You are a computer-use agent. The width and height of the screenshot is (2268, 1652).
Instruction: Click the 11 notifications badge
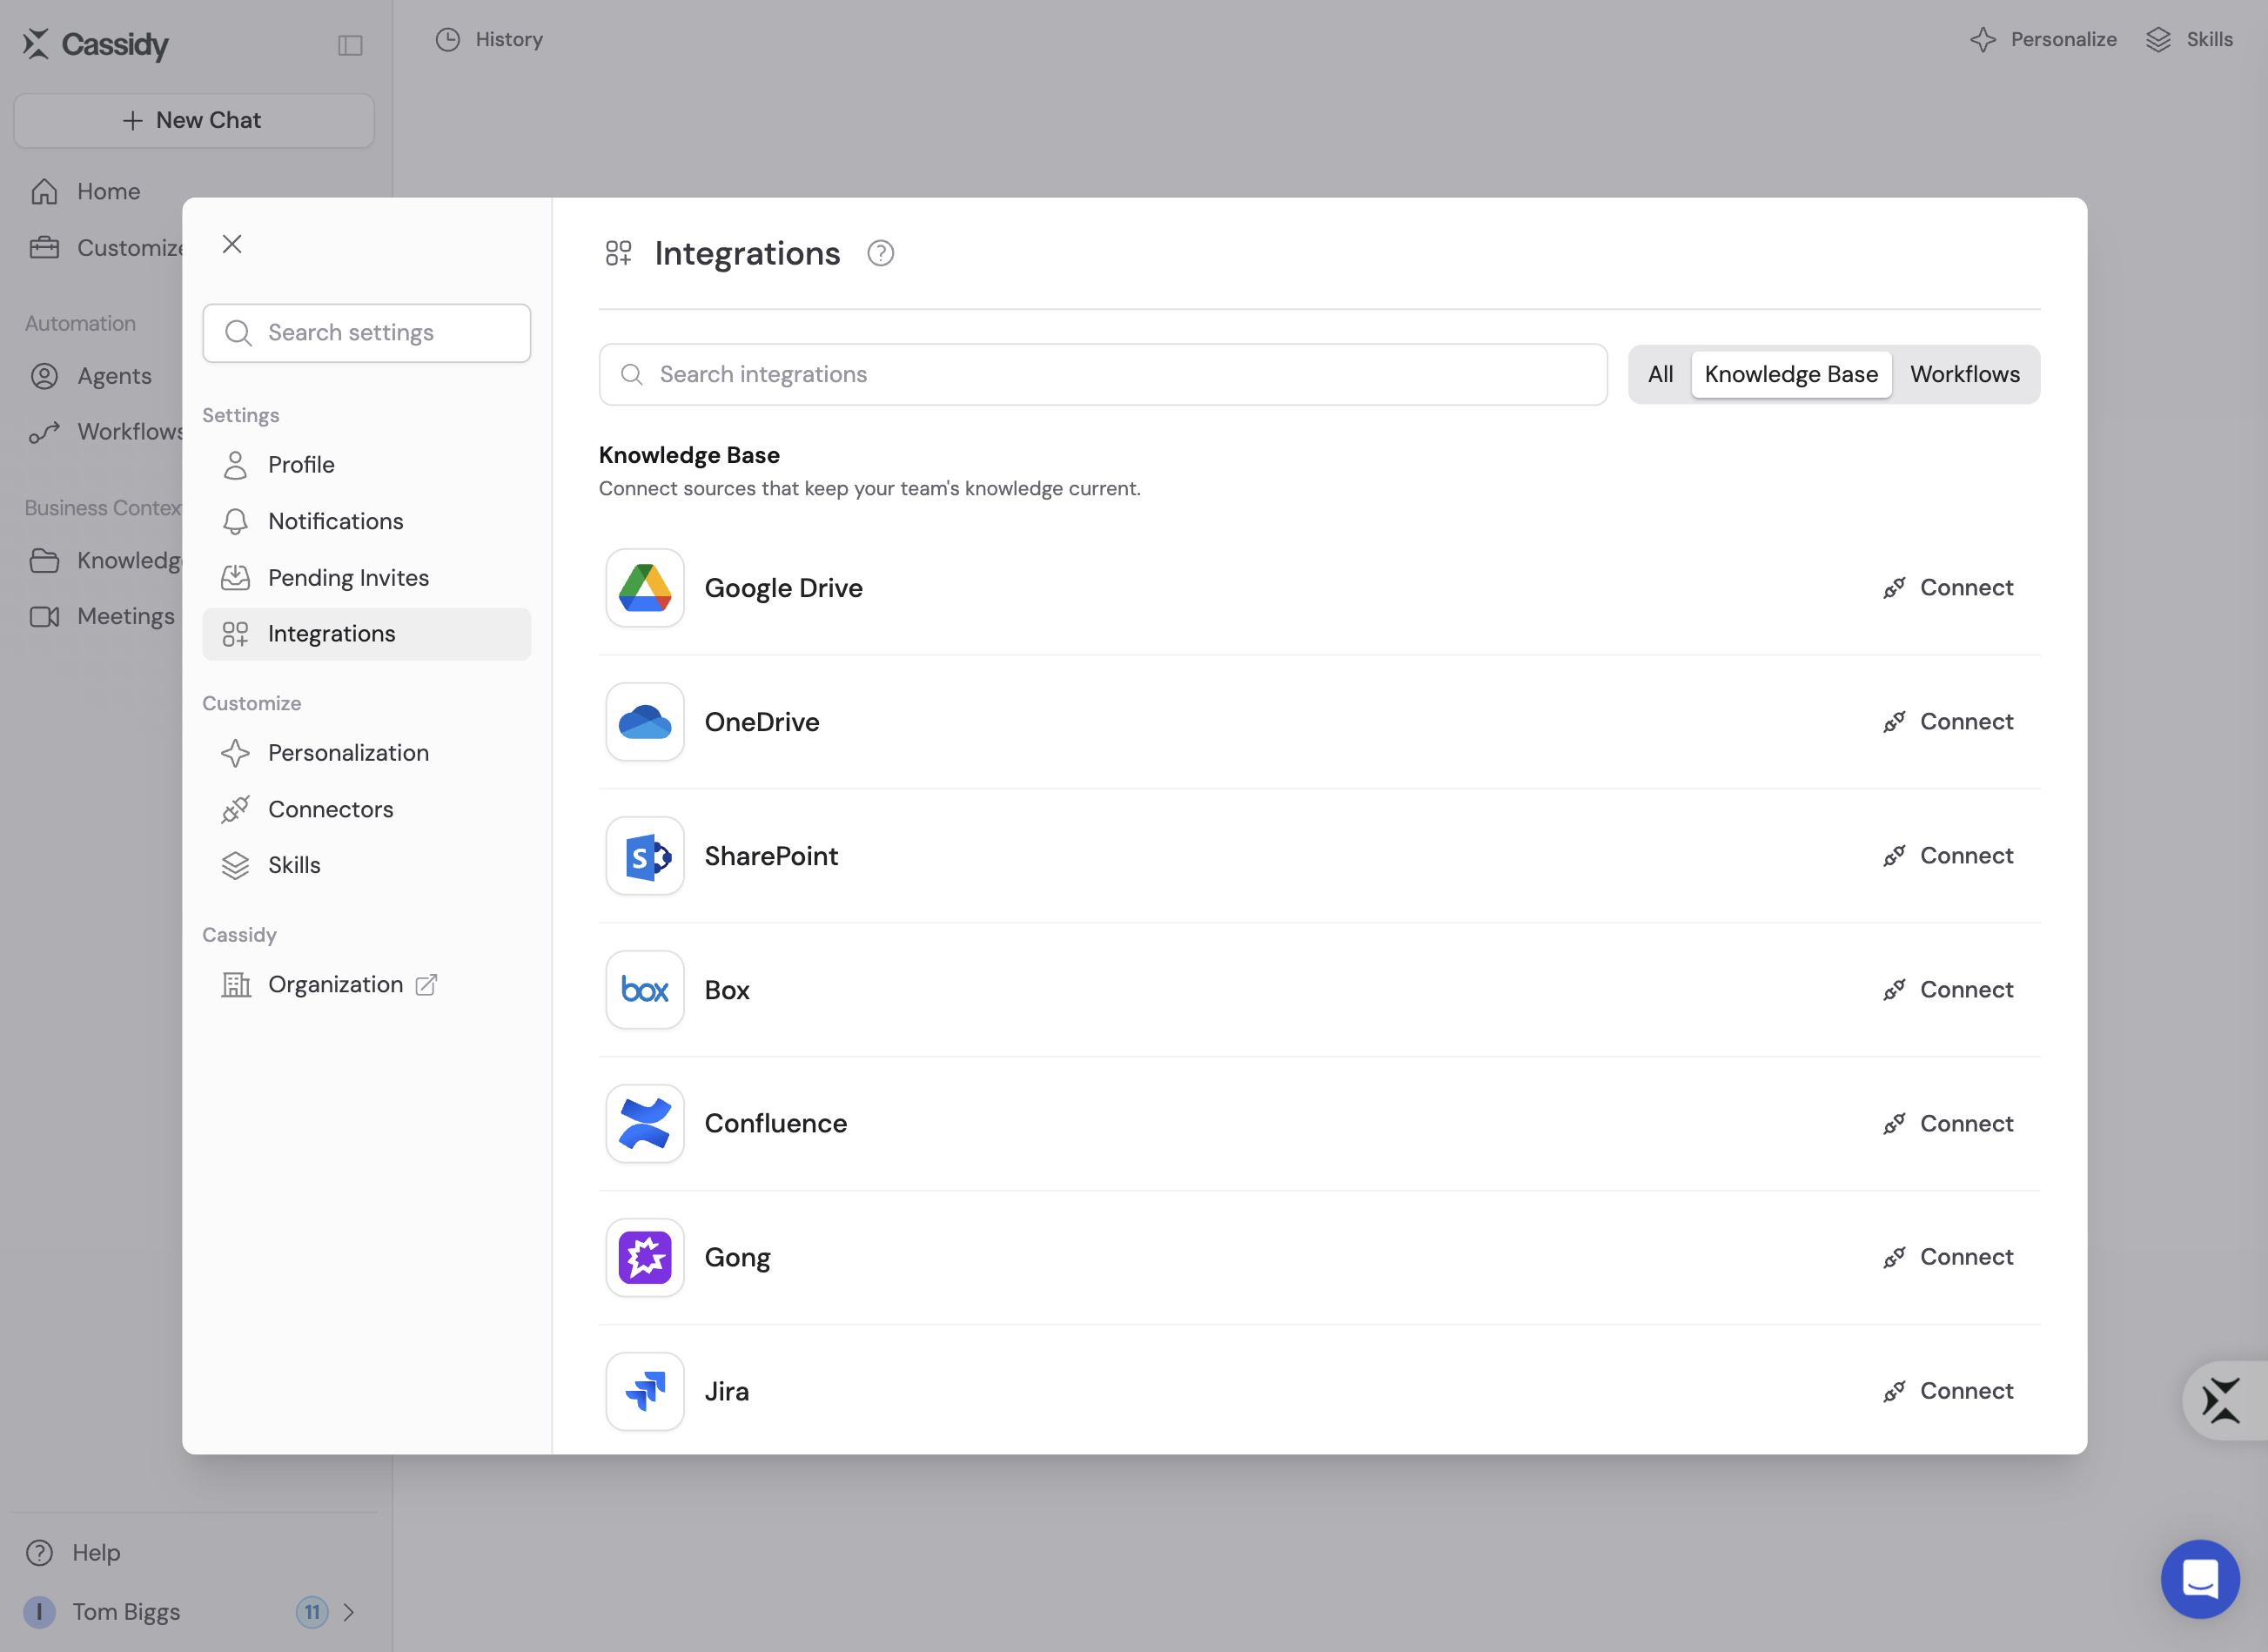click(x=312, y=1612)
